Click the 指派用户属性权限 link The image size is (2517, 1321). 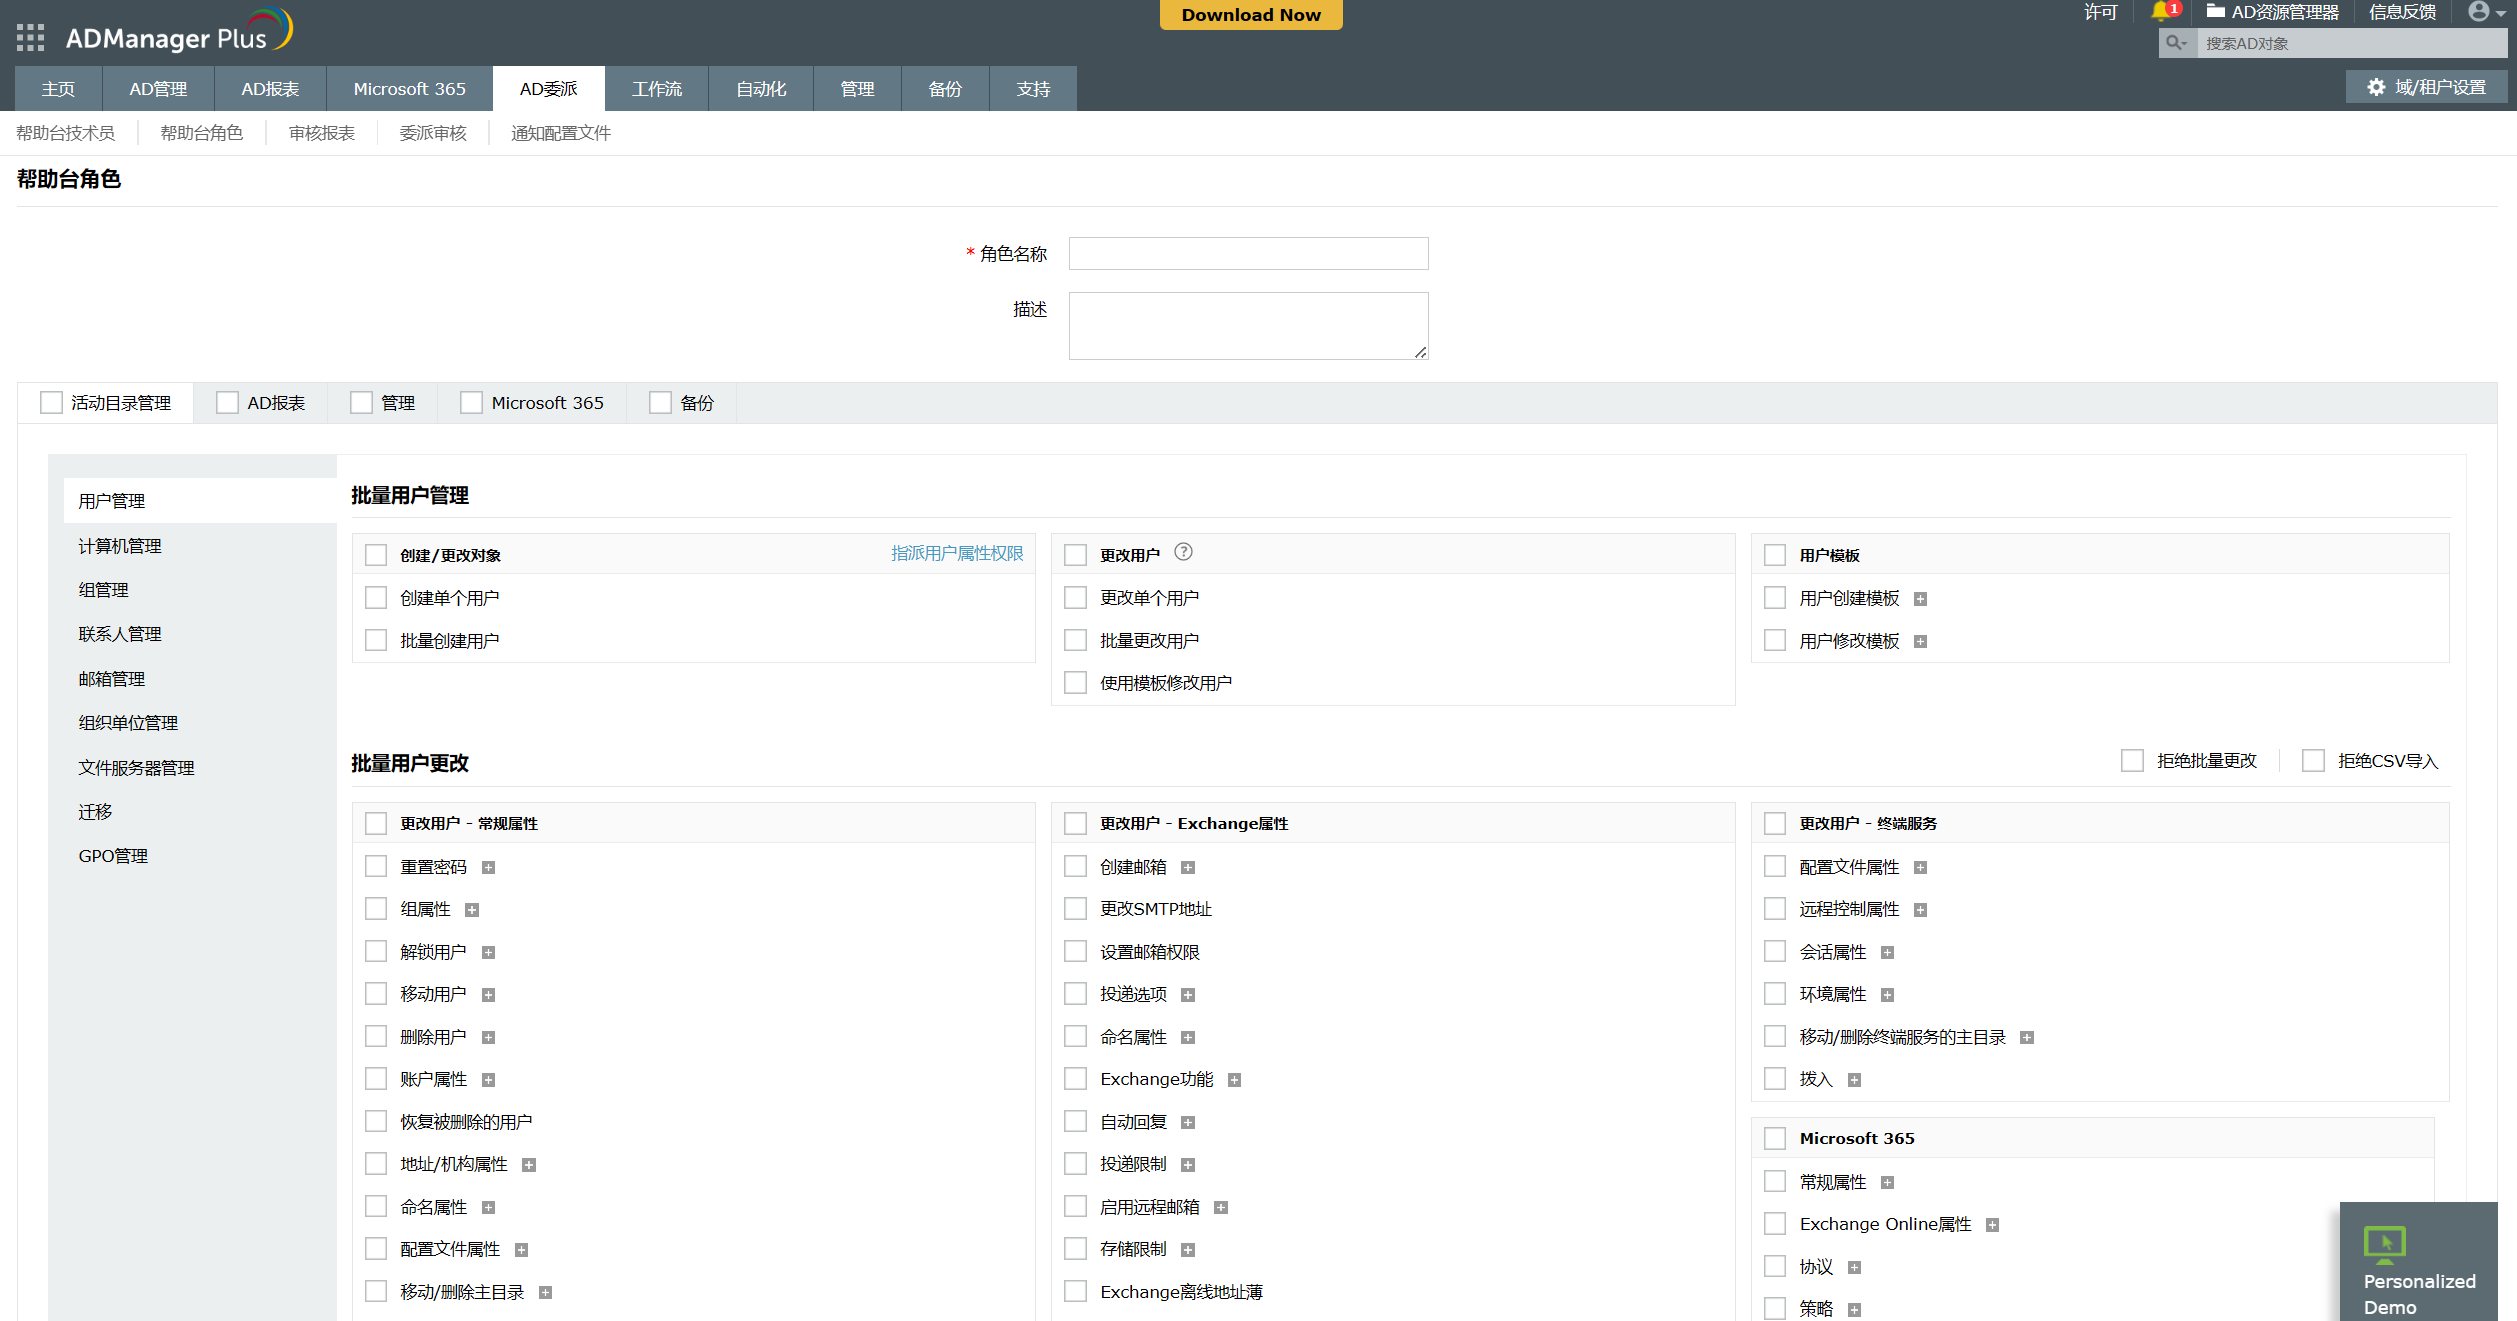point(956,554)
